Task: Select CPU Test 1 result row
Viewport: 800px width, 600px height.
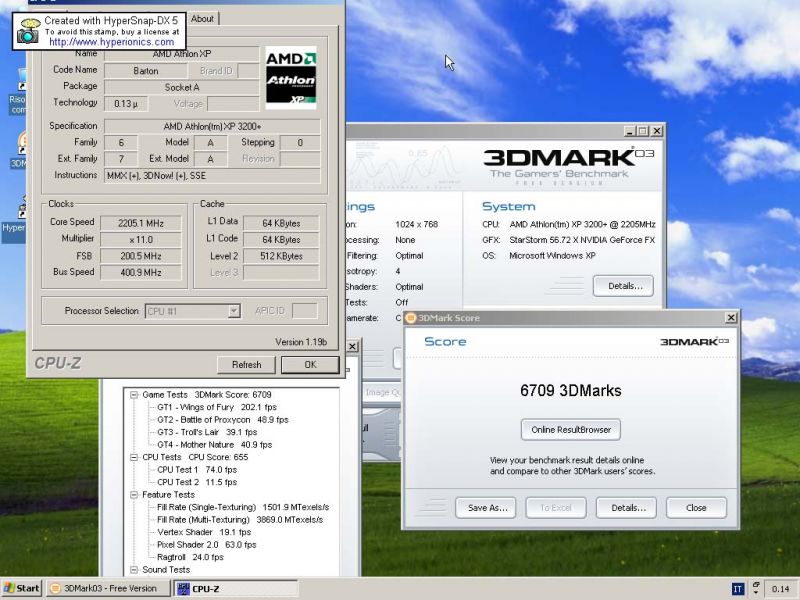Action: (197, 470)
